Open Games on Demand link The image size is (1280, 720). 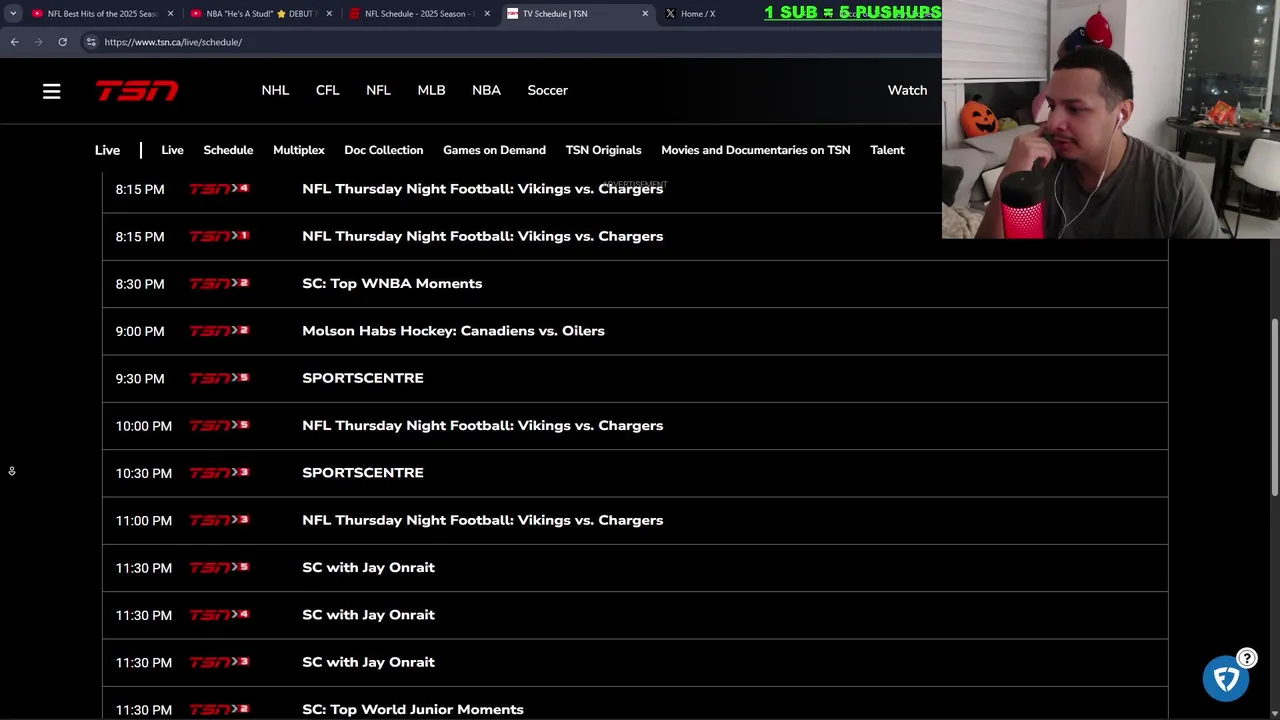pos(494,150)
